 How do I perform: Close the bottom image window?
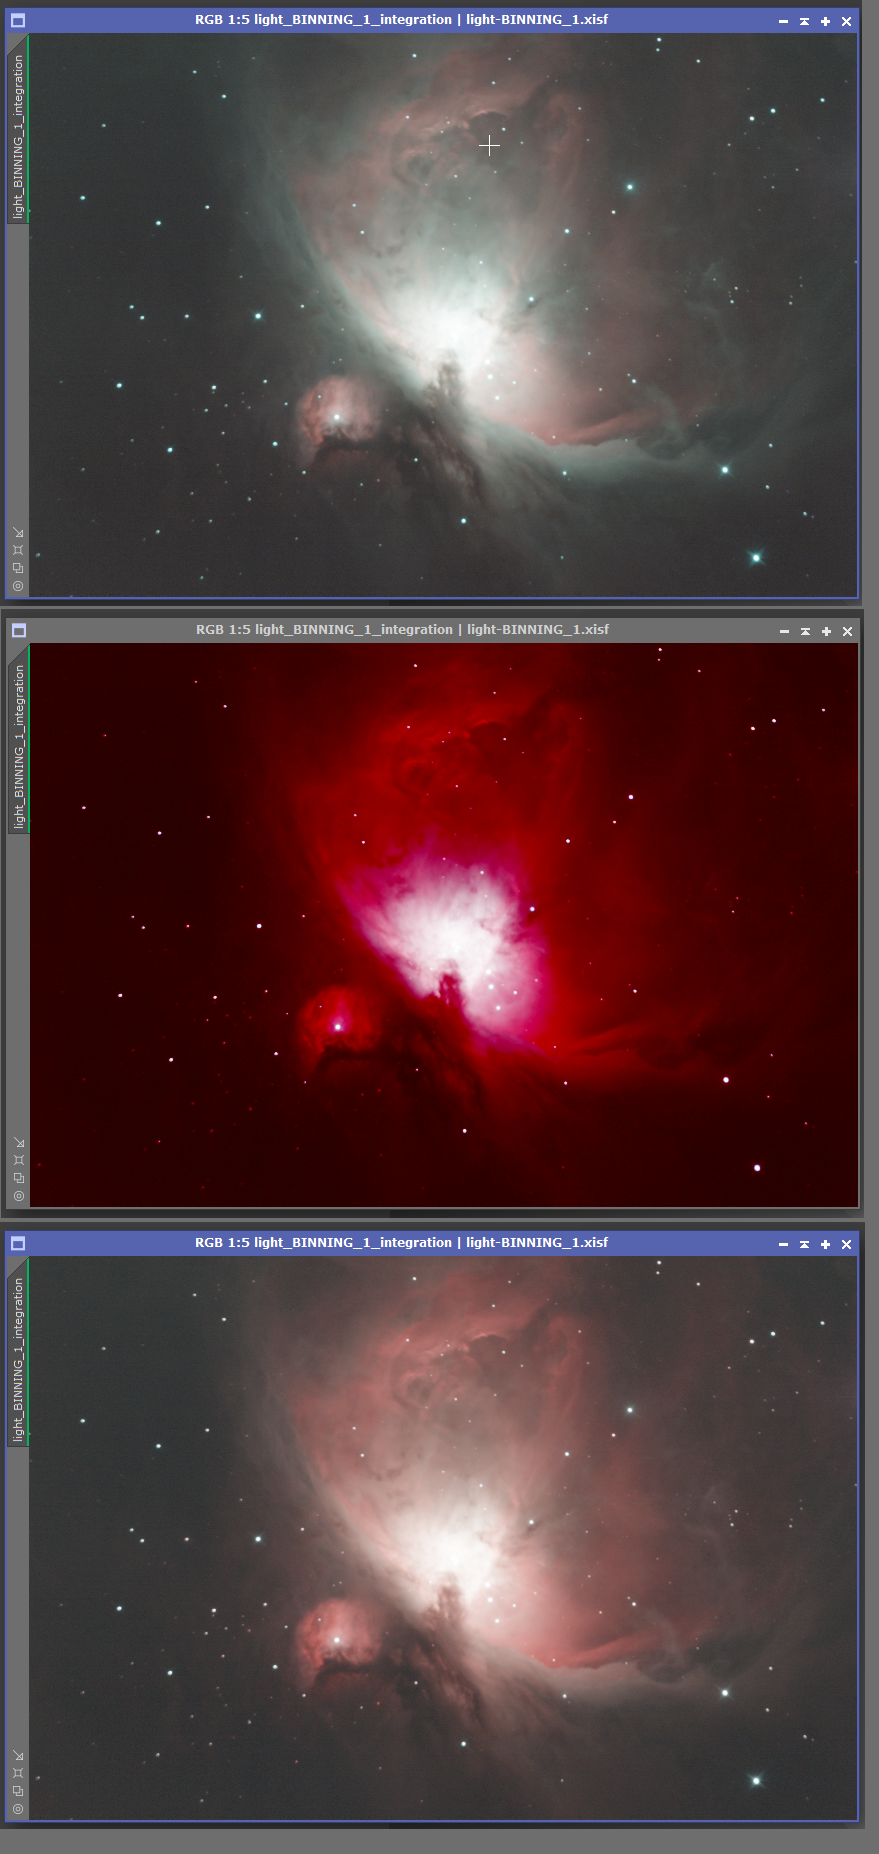(x=846, y=1244)
